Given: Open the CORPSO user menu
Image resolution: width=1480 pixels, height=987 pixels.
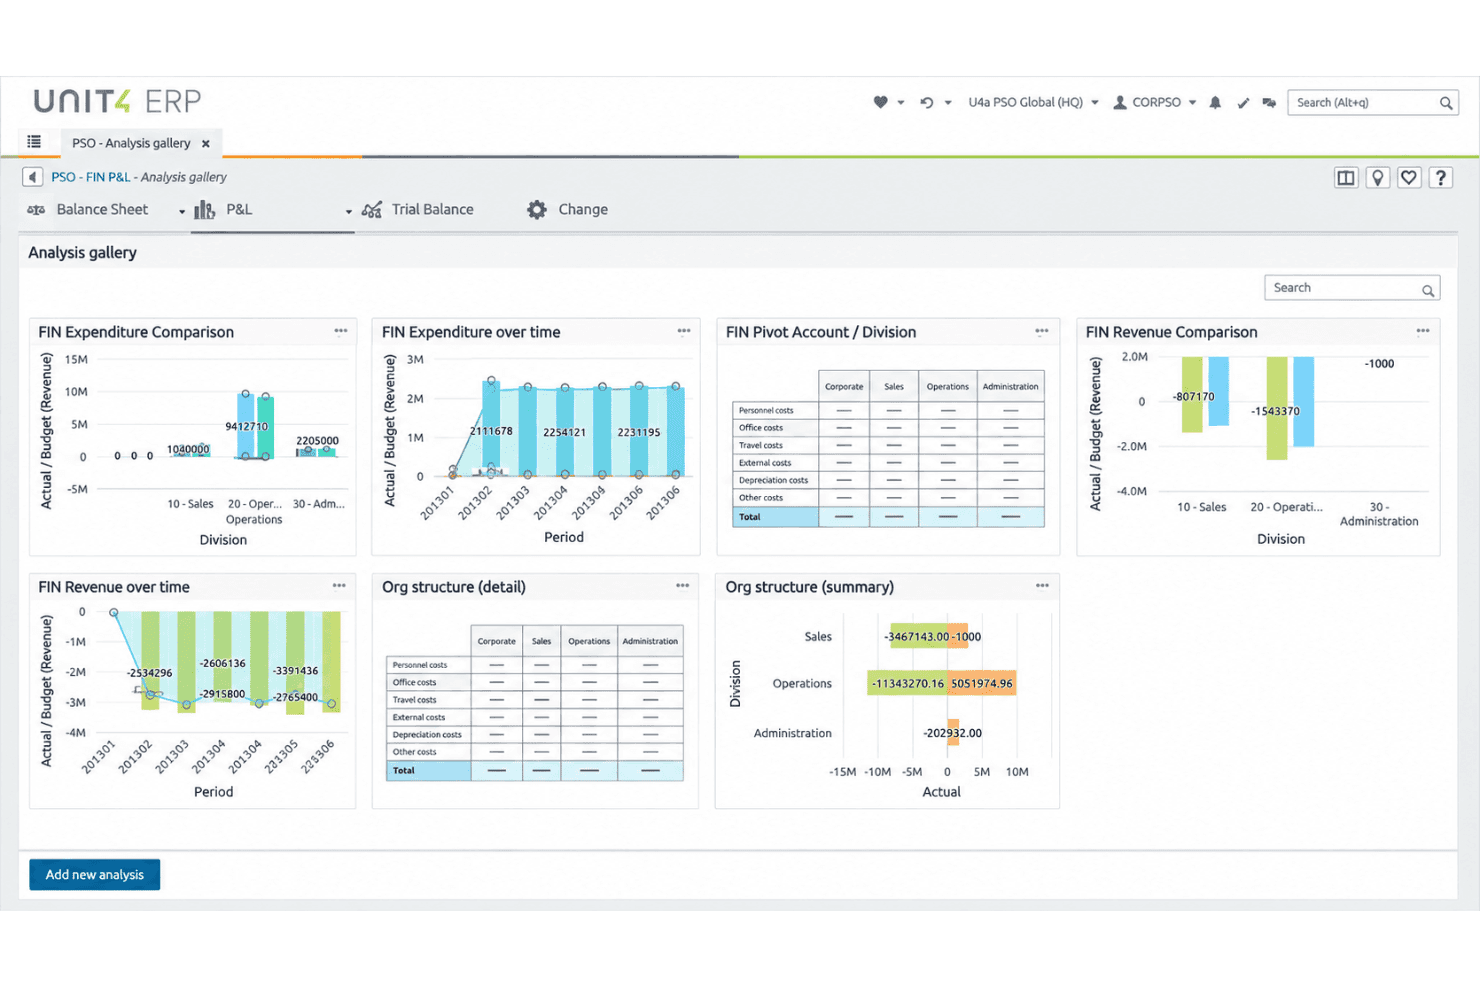Looking at the screenshot, I should tap(1155, 102).
